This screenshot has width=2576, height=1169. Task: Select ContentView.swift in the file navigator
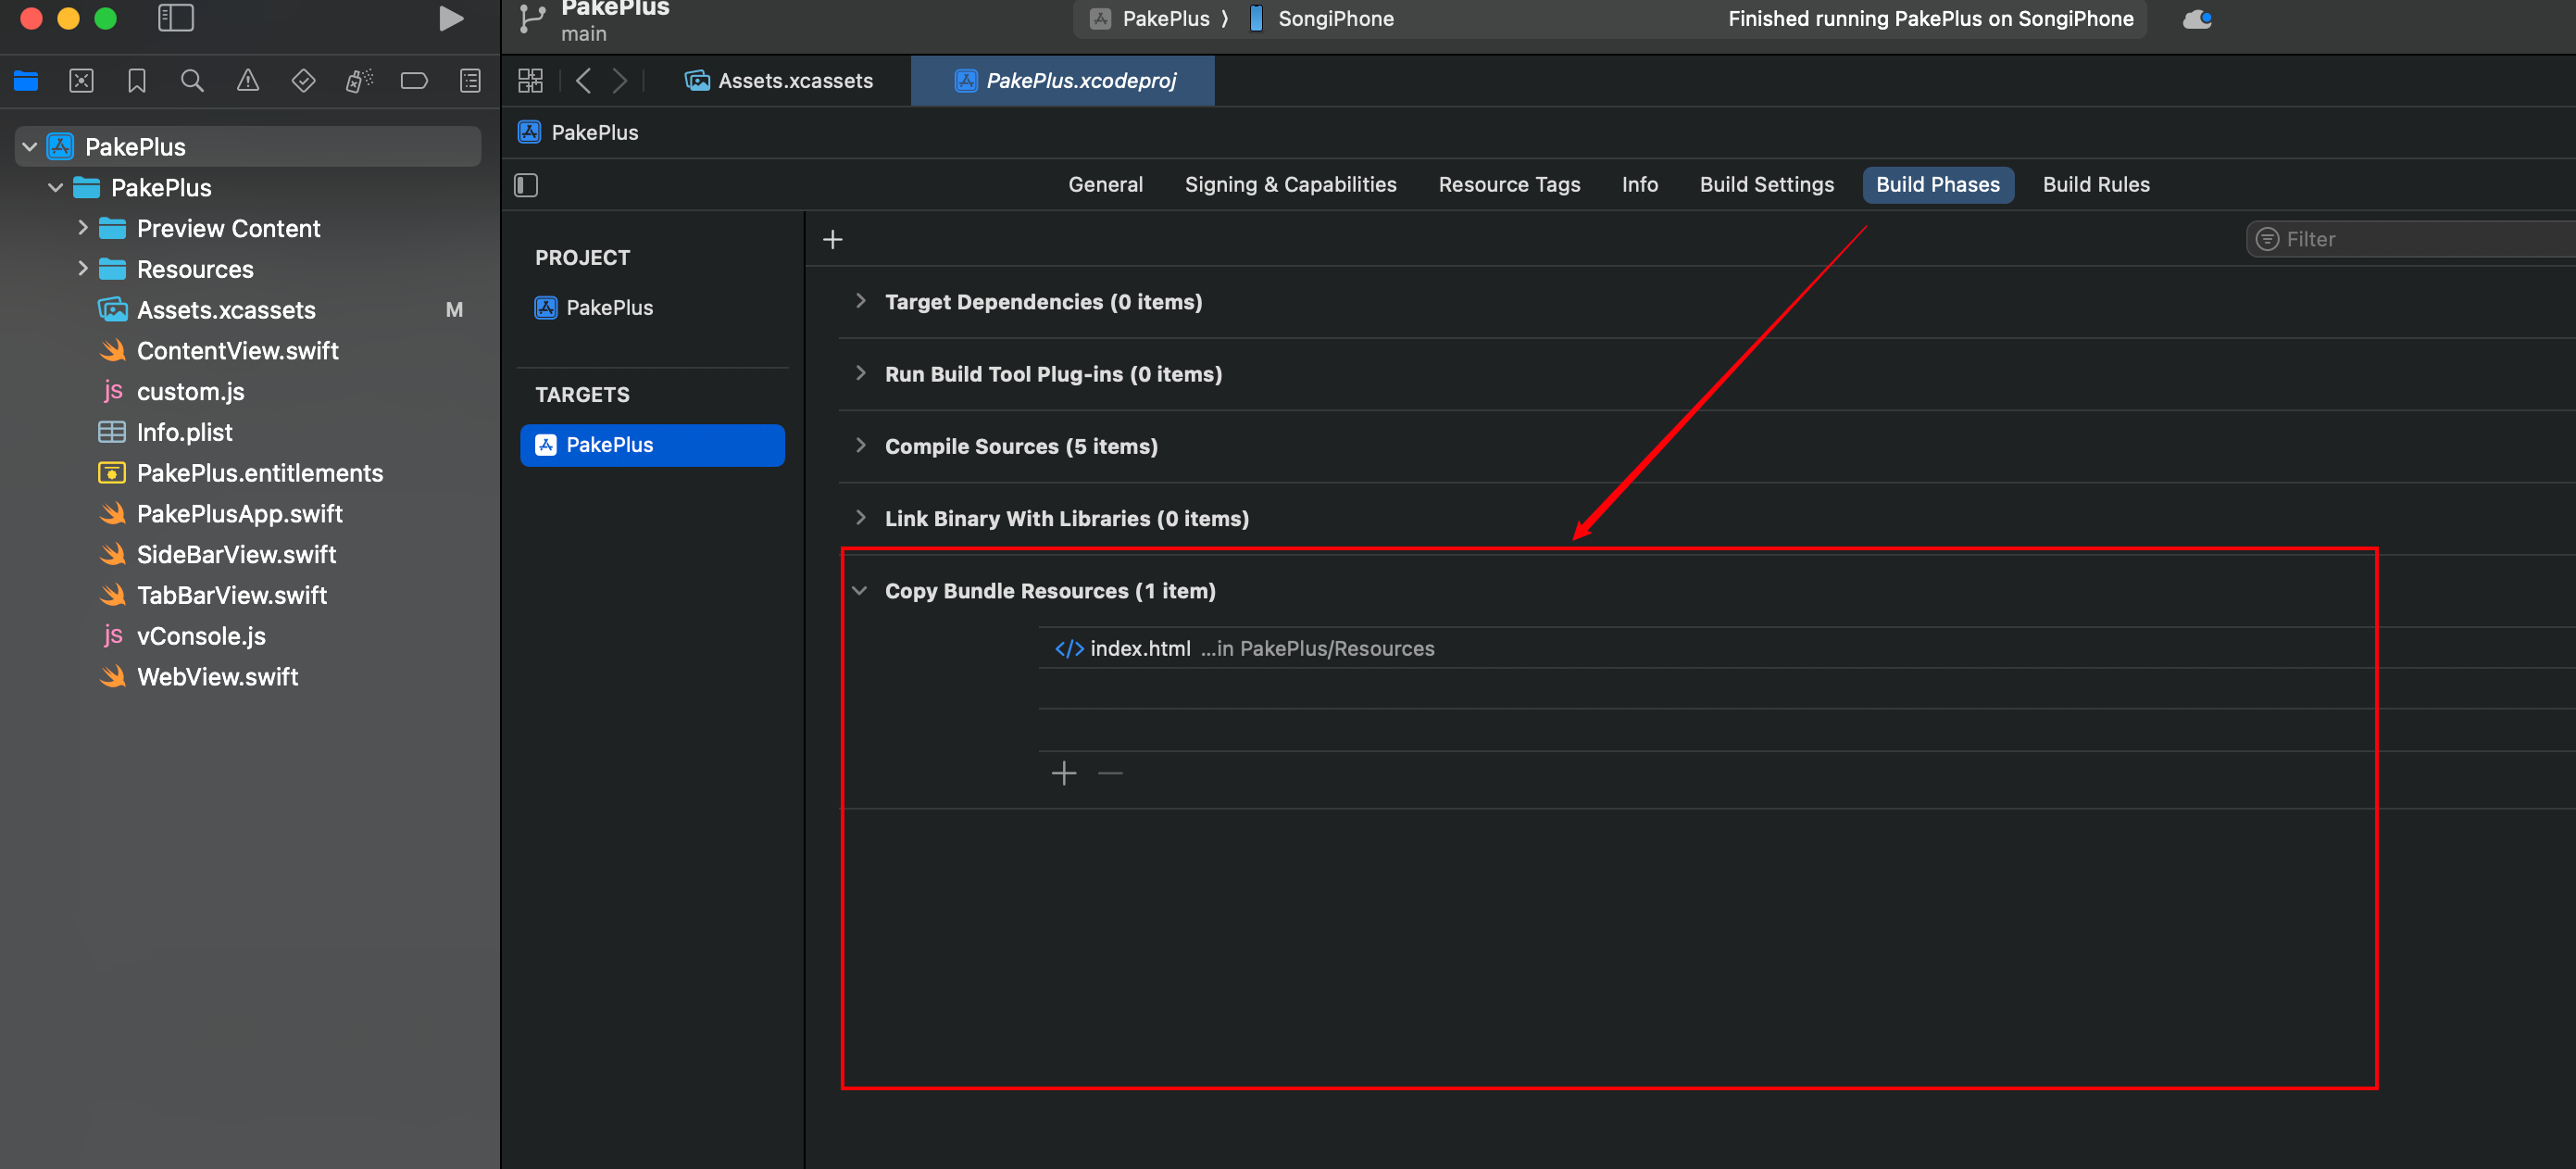click(x=237, y=351)
